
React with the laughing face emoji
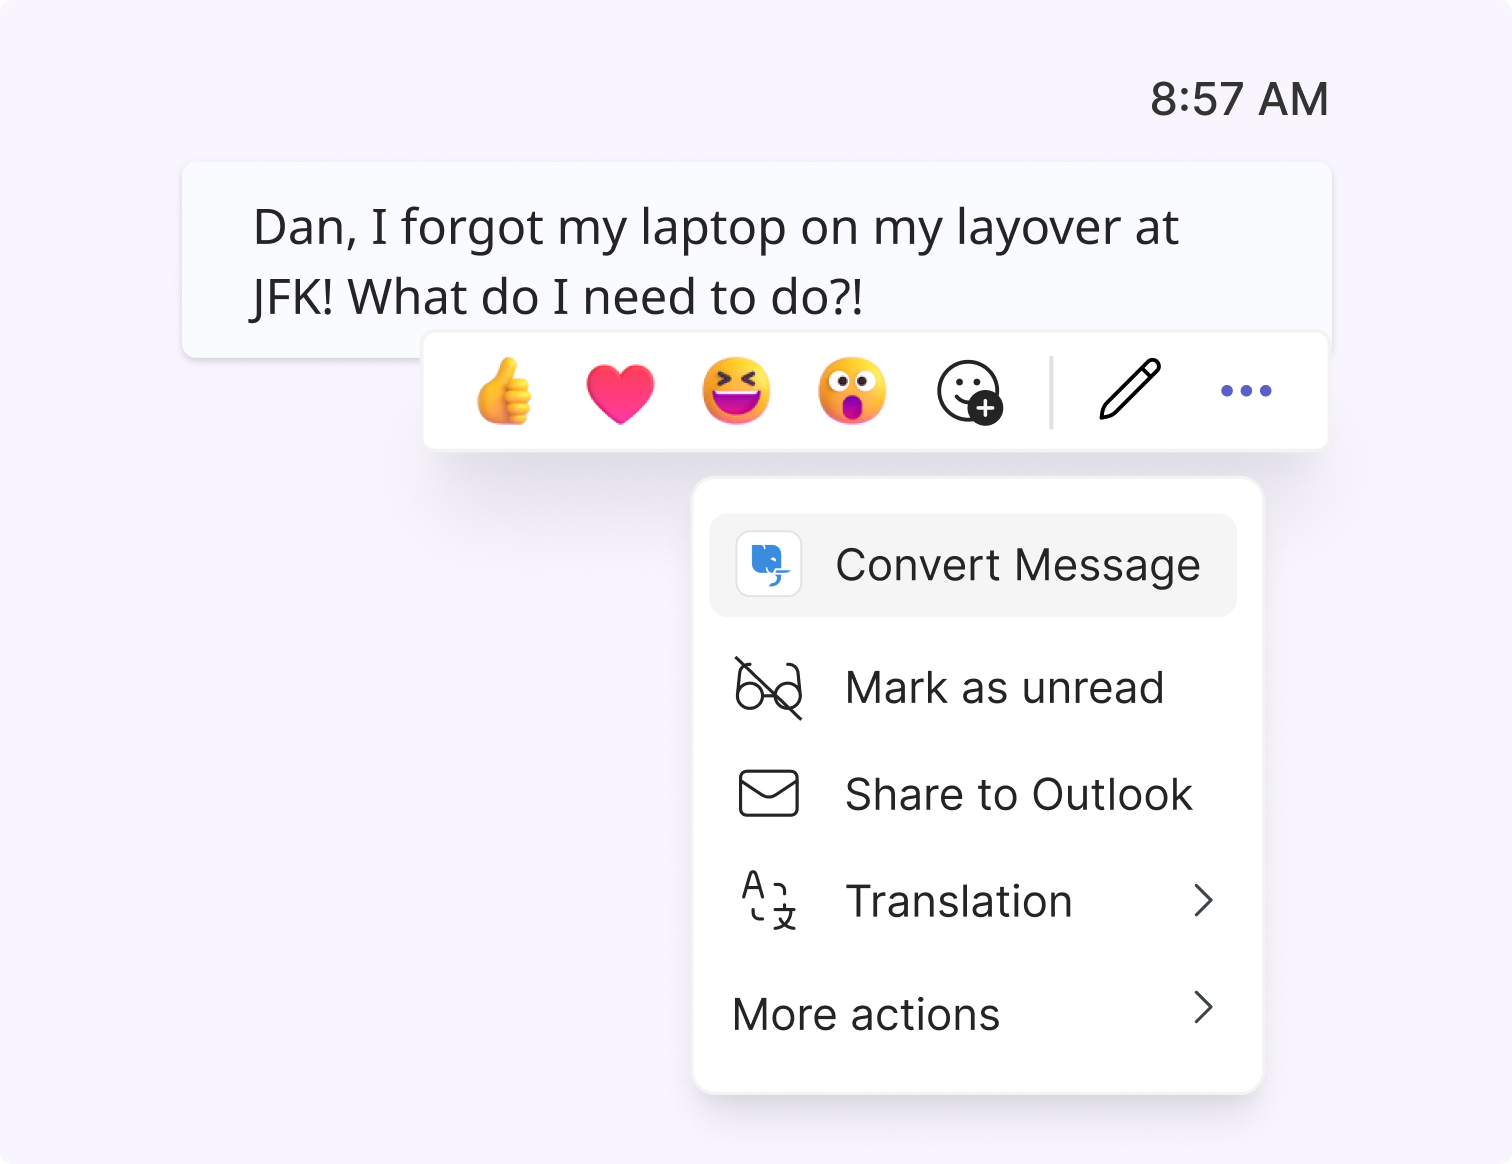[x=736, y=391]
